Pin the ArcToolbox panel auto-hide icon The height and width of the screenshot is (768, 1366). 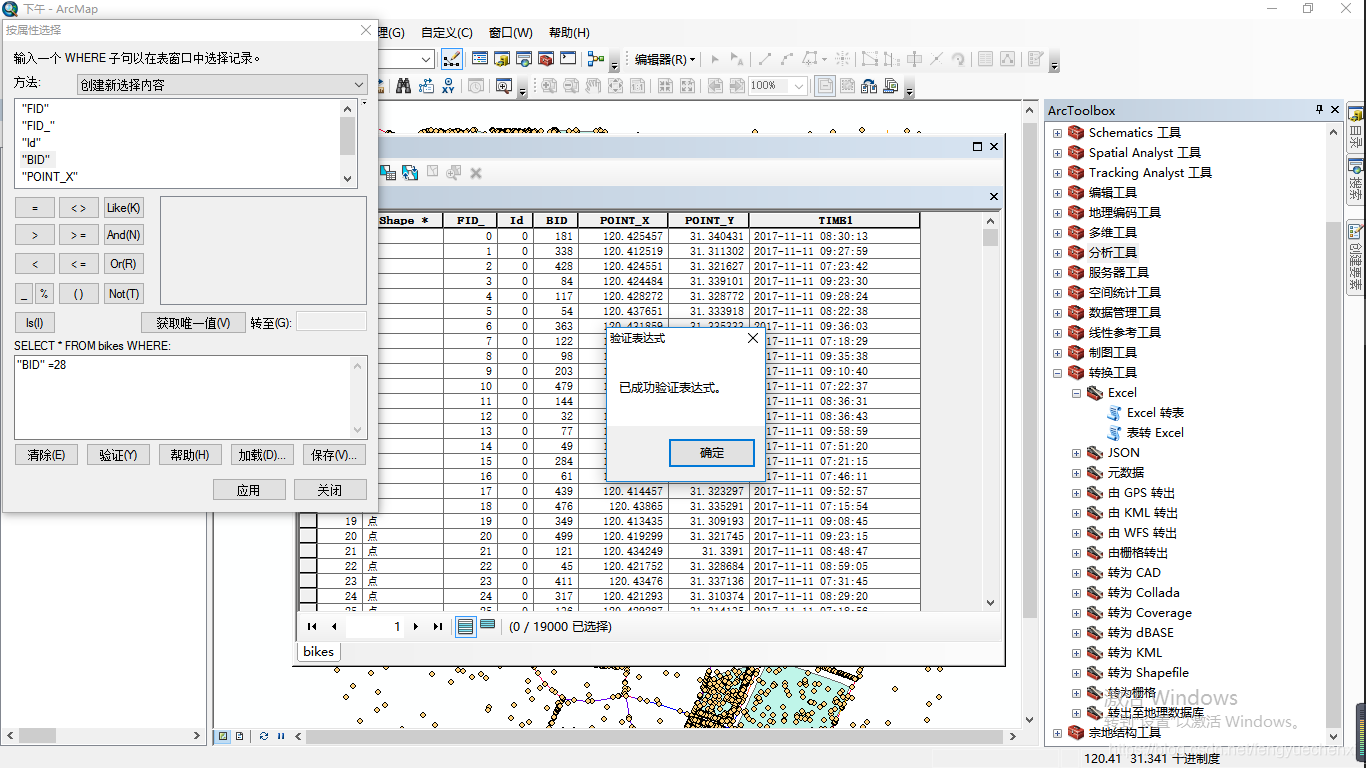tap(1319, 110)
